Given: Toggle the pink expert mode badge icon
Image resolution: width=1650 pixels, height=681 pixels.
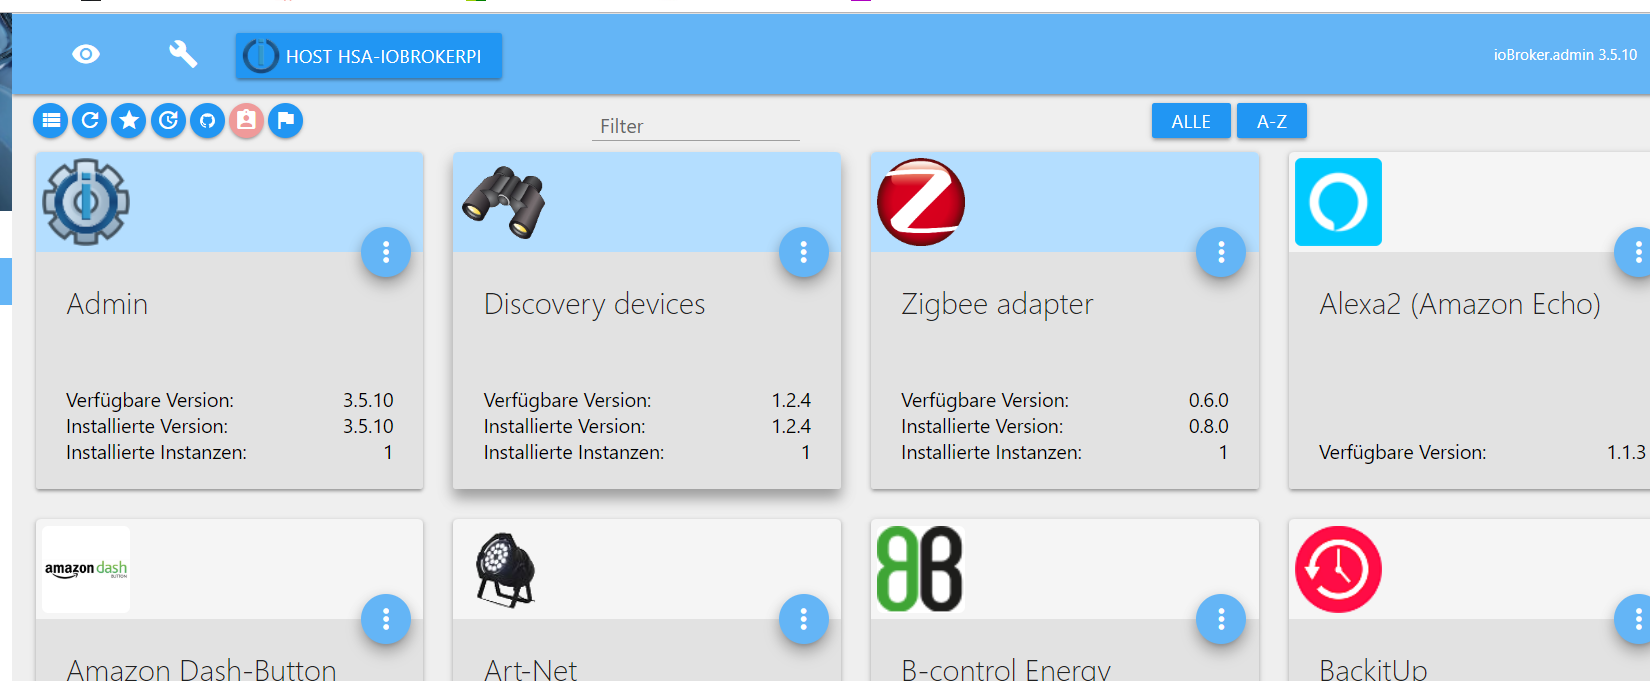Looking at the screenshot, I should 246,121.
